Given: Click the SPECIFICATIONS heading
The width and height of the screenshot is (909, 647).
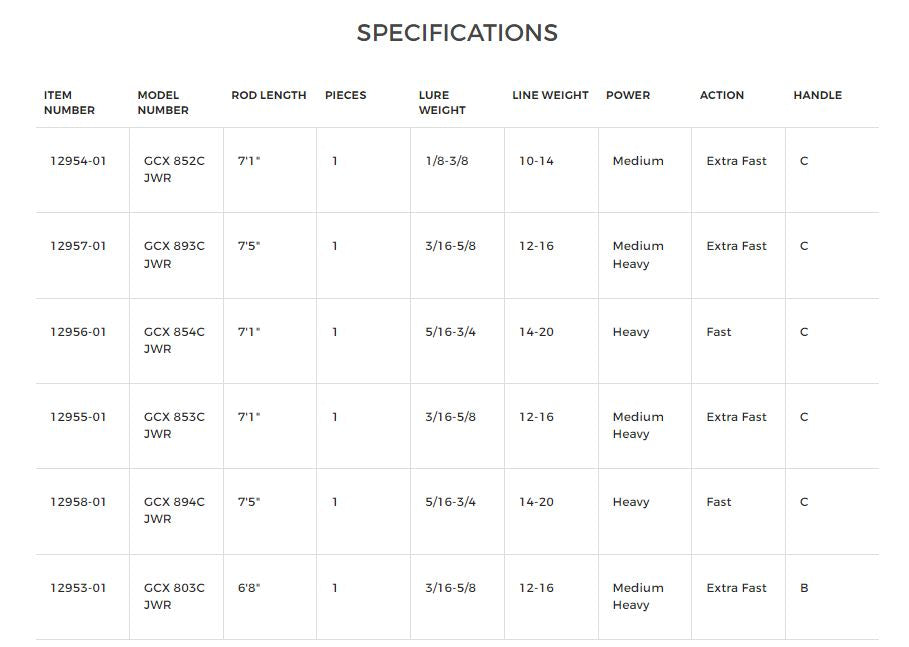Looking at the screenshot, I should [457, 33].
